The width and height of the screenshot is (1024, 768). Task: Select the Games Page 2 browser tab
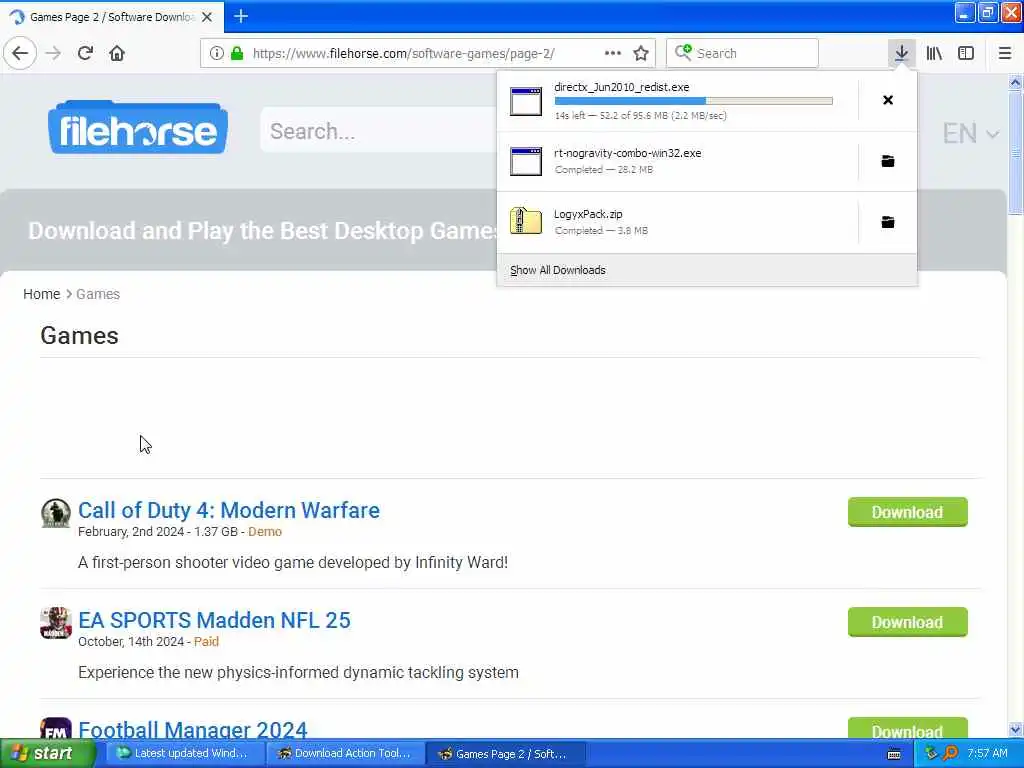pyautogui.click(x=111, y=17)
